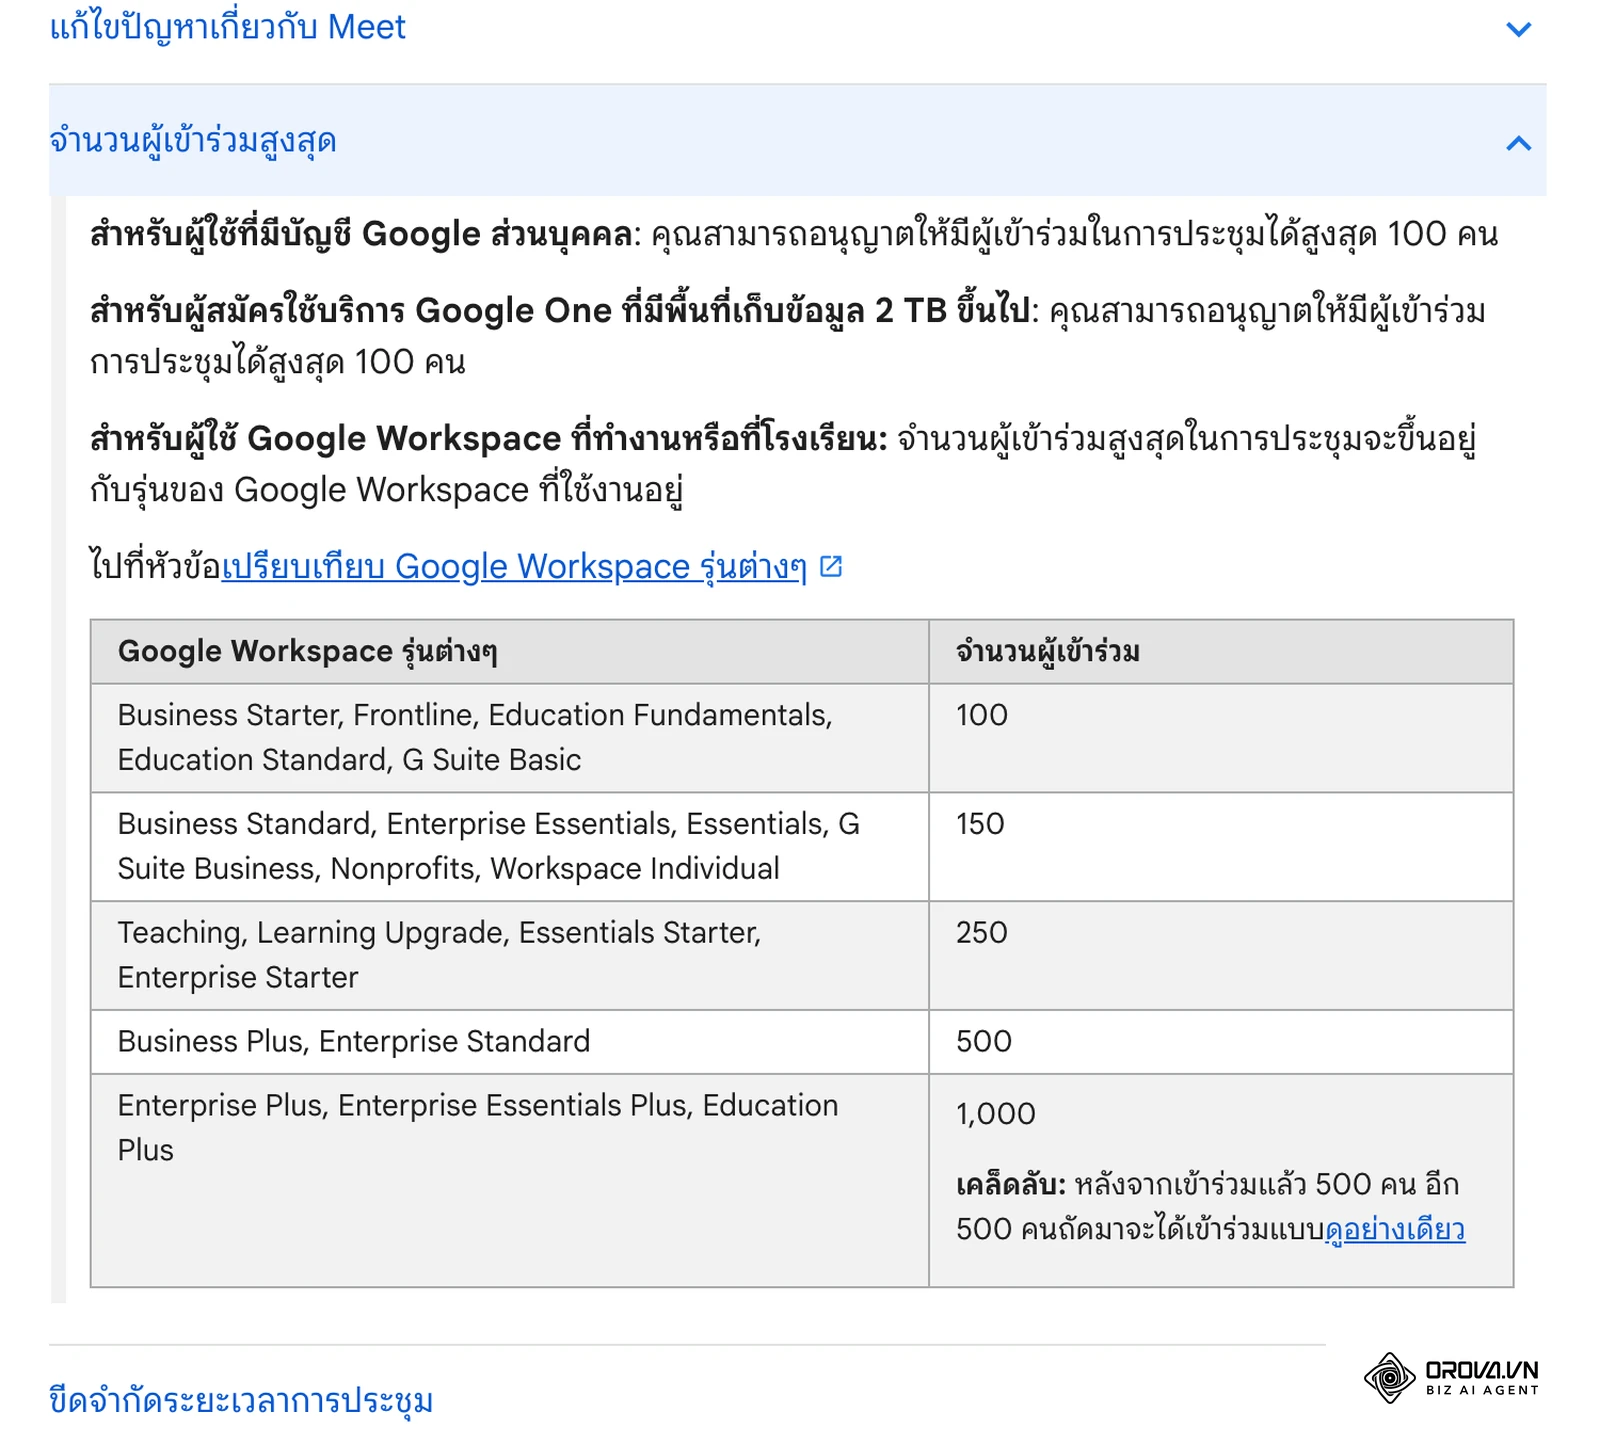
Task: Click the Teaching, Learning Upgrade row cell
Action: pos(510,955)
